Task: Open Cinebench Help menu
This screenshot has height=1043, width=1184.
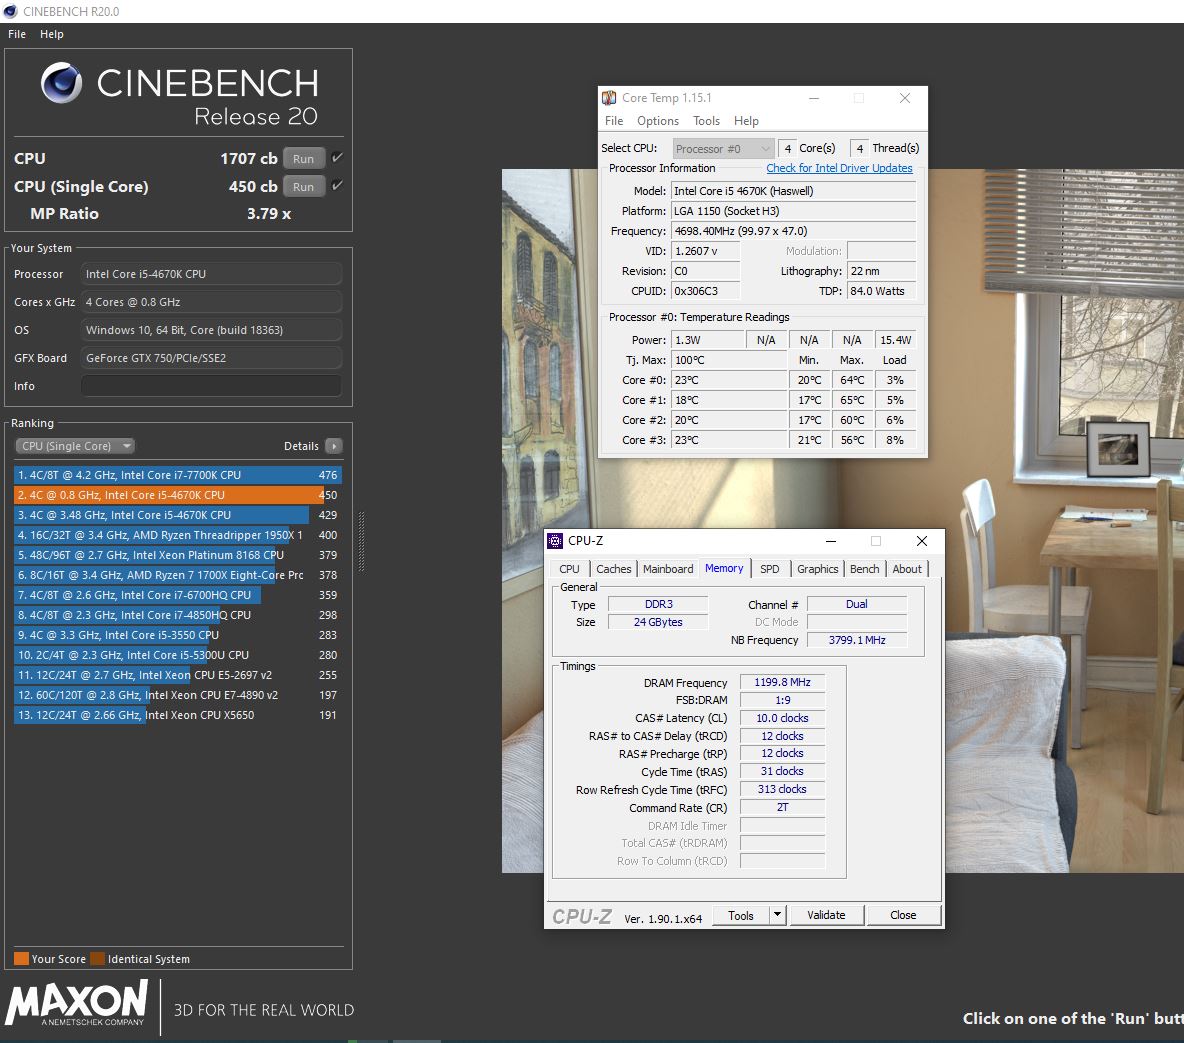Action: 51,34
